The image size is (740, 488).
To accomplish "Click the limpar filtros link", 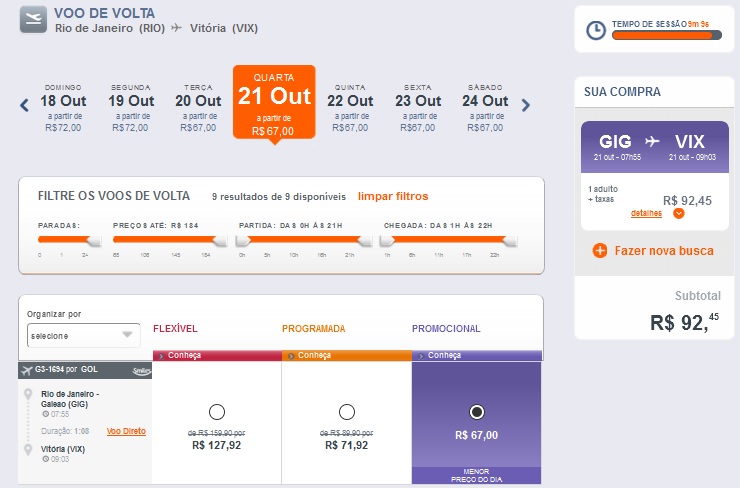I will click(393, 196).
